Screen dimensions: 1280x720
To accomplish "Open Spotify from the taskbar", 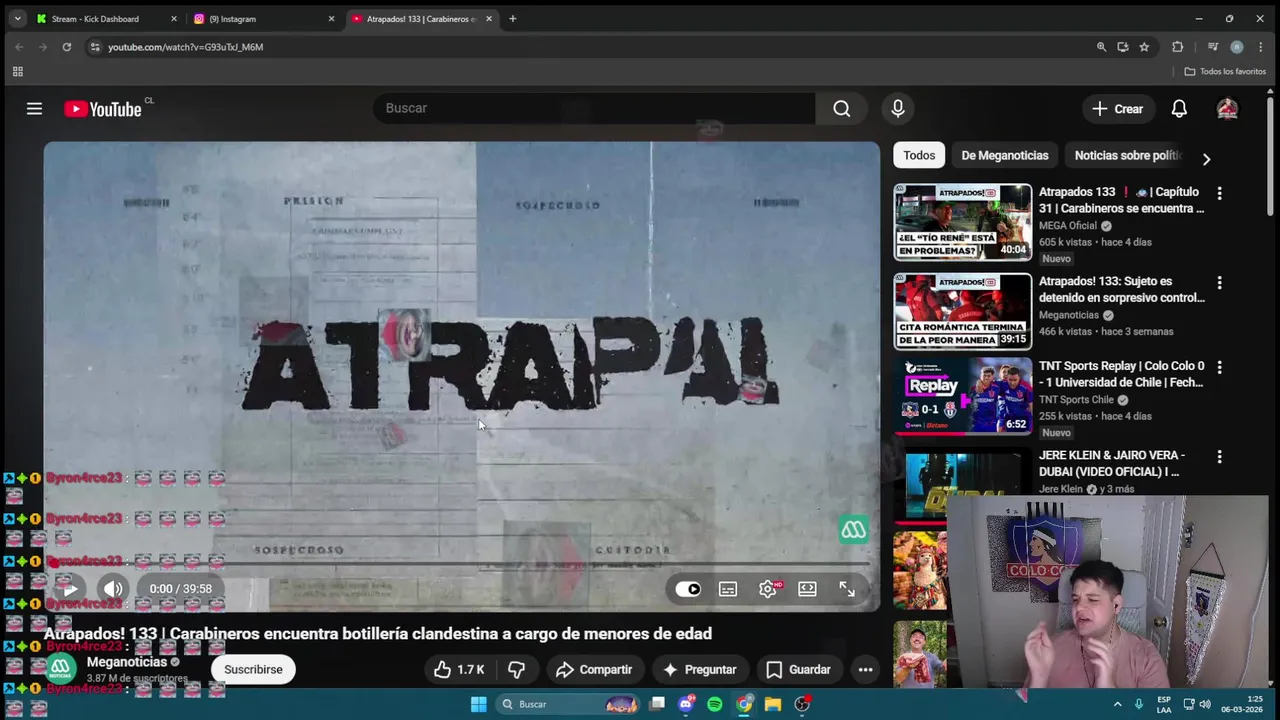I will tap(714, 704).
